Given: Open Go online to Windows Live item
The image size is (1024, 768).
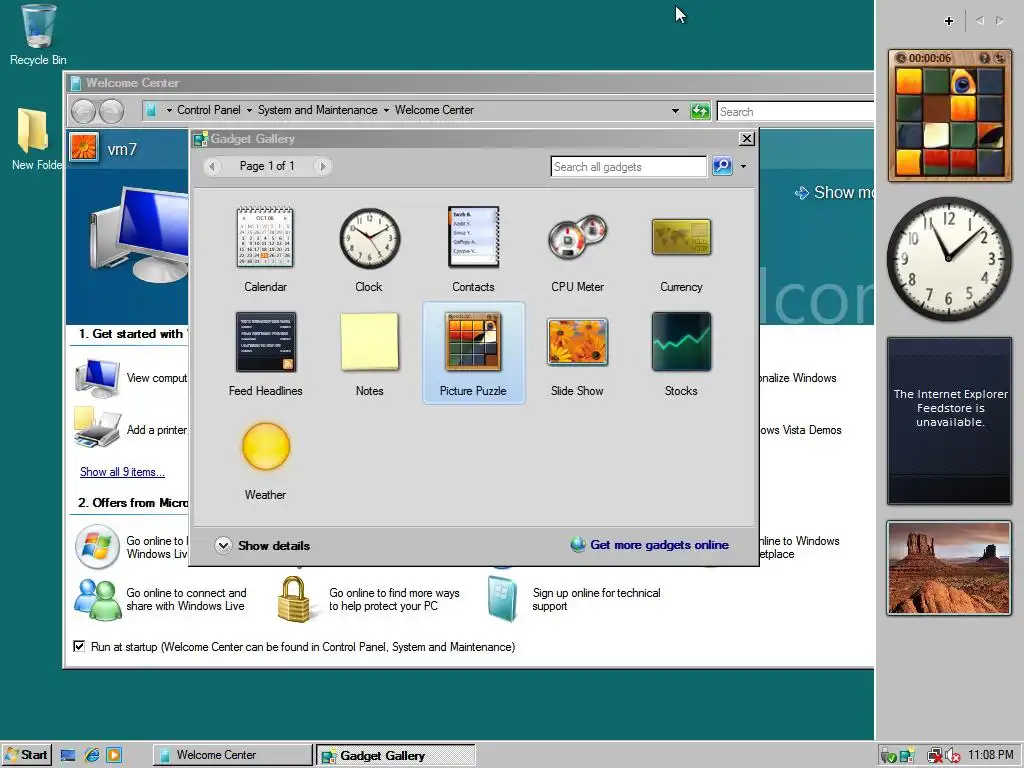Looking at the screenshot, I should pos(131,547).
